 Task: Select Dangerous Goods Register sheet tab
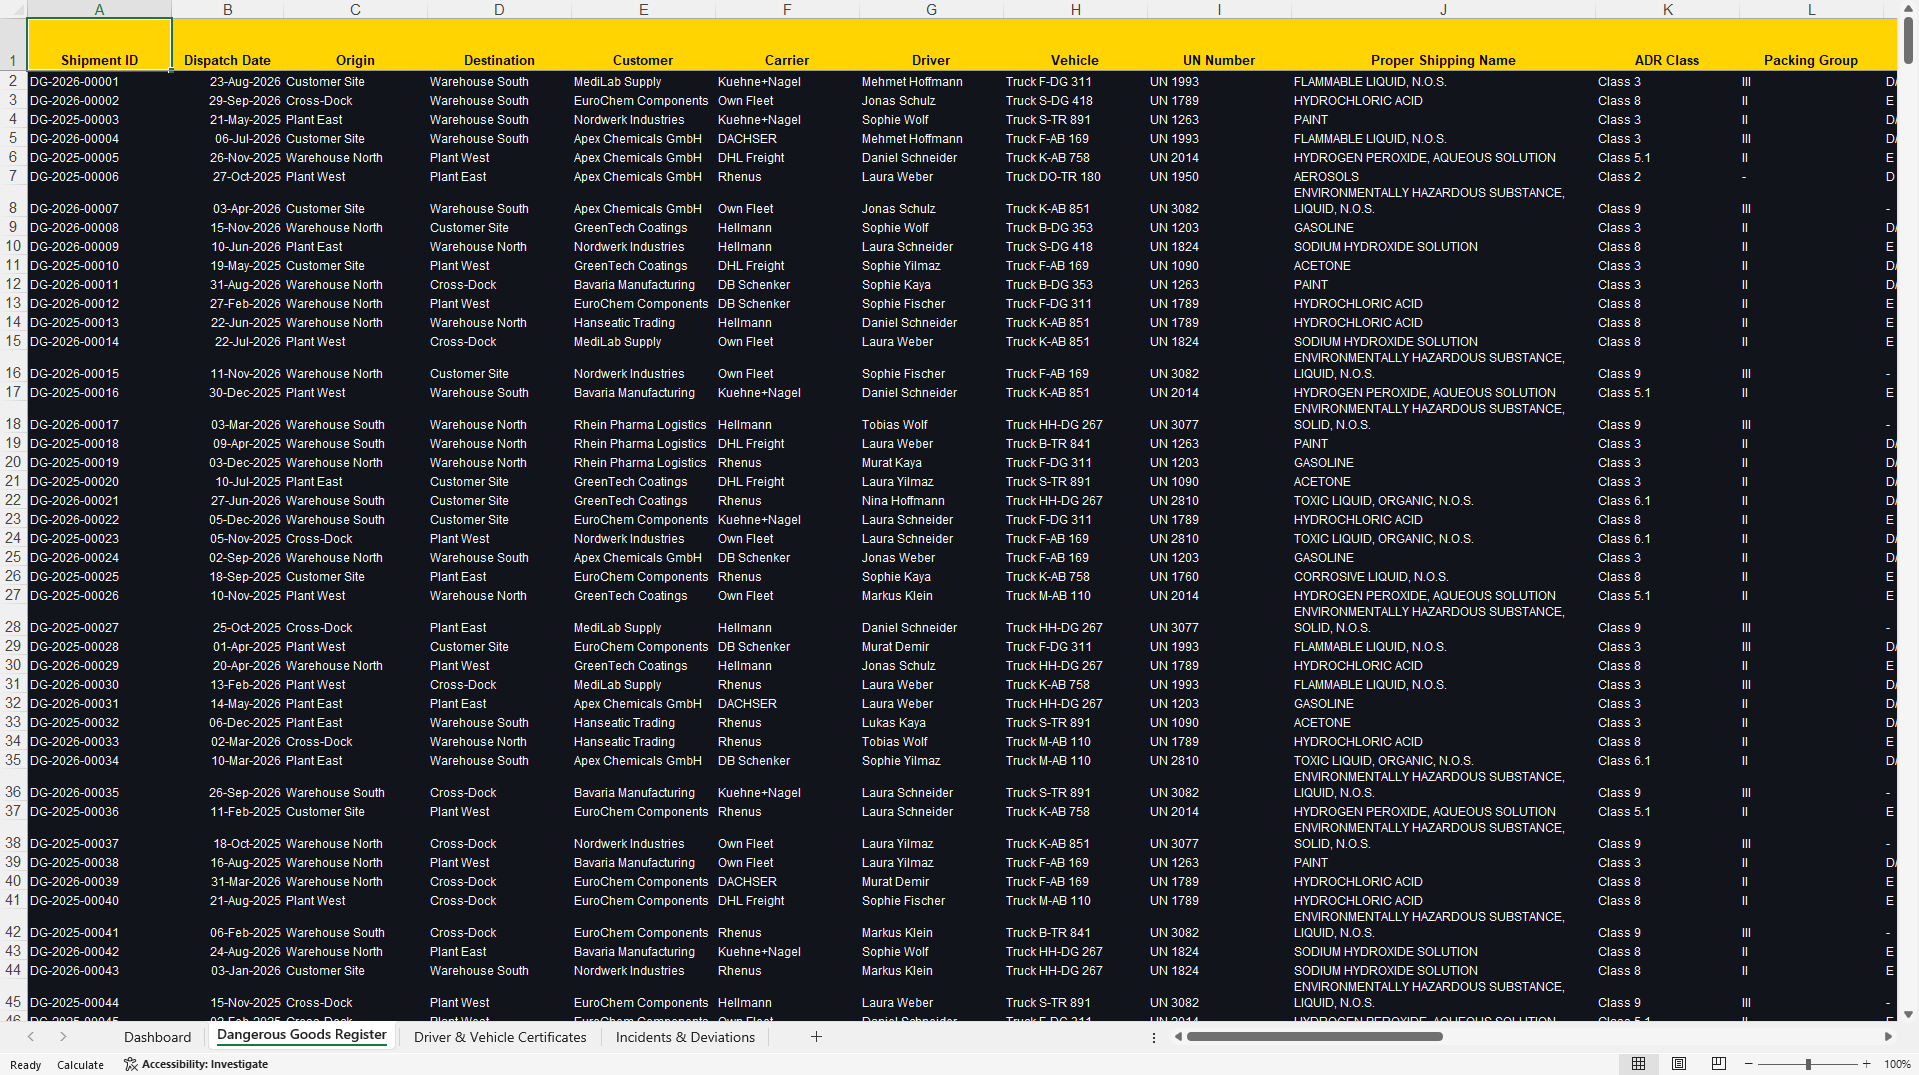click(x=301, y=1035)
